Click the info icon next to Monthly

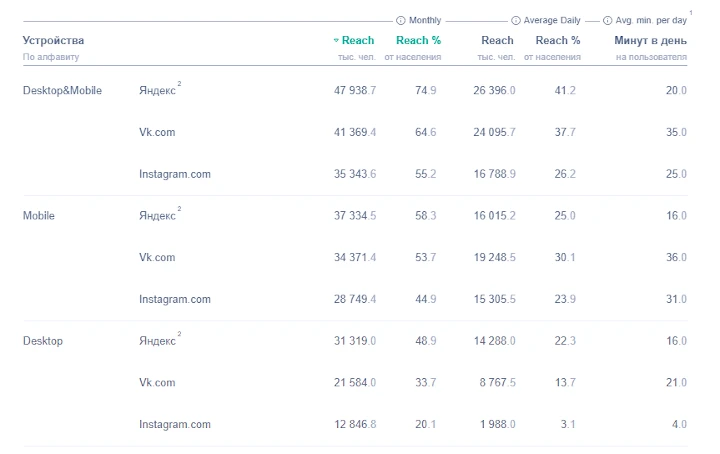401,20
